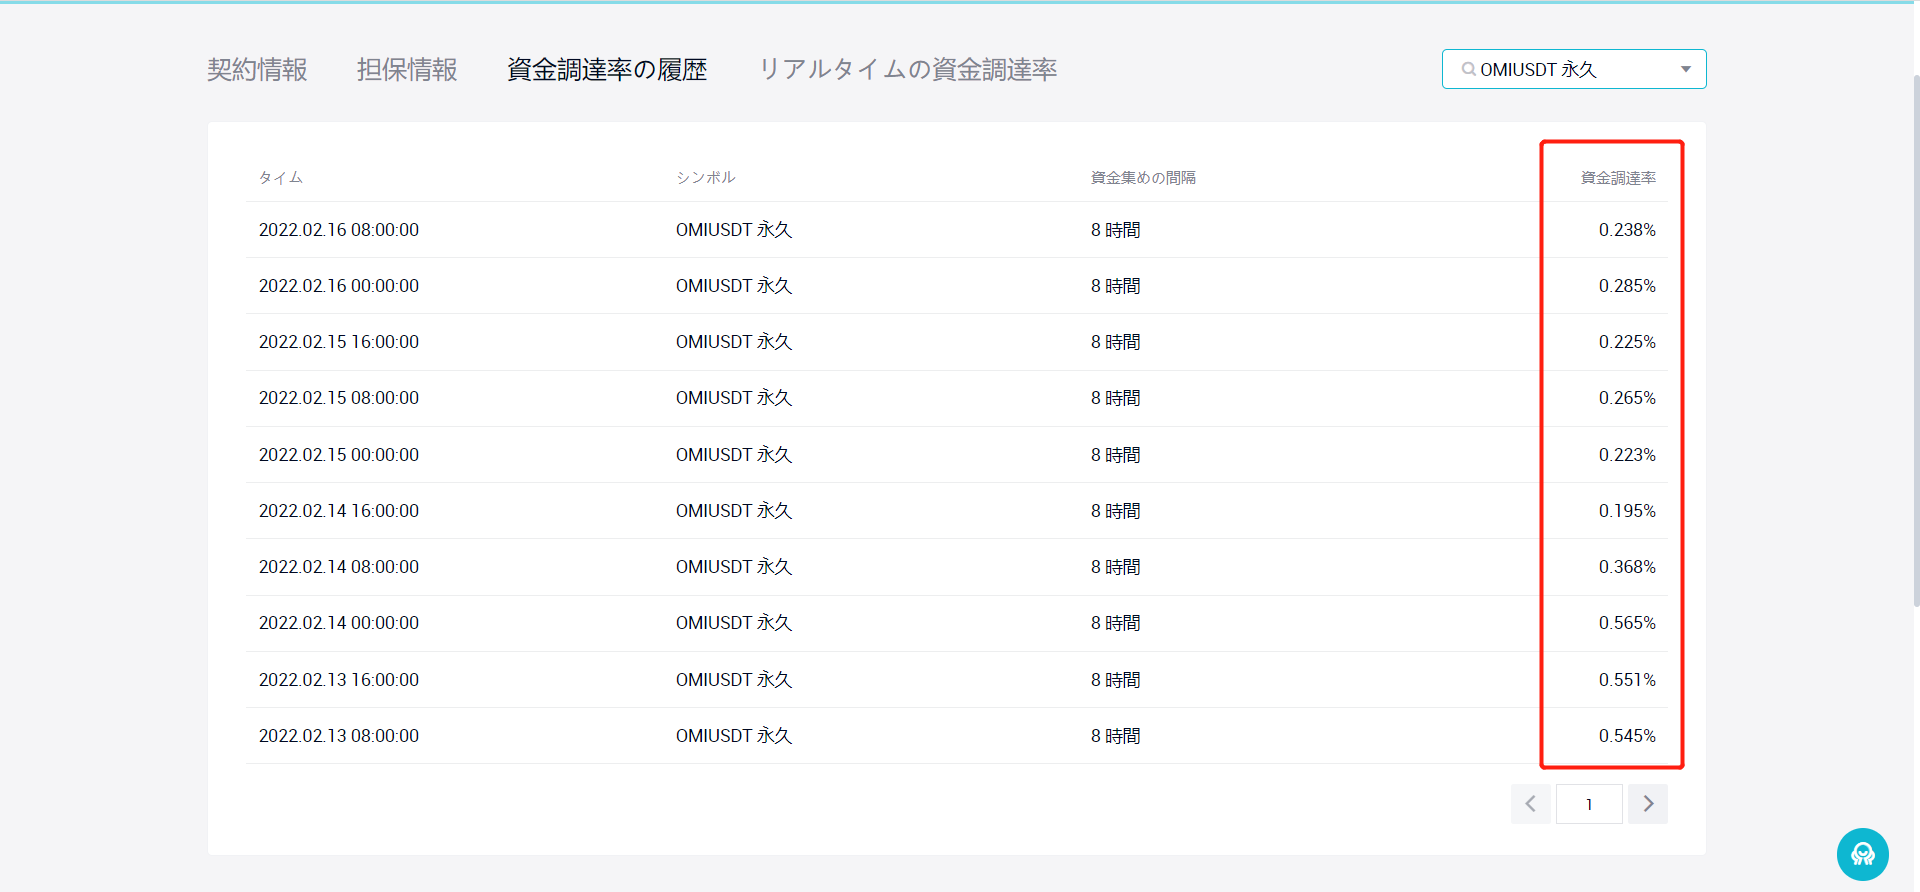1920x892 pixels.
Task: Click the 0.545% funding rate value
Action: tap(1627, 736)
